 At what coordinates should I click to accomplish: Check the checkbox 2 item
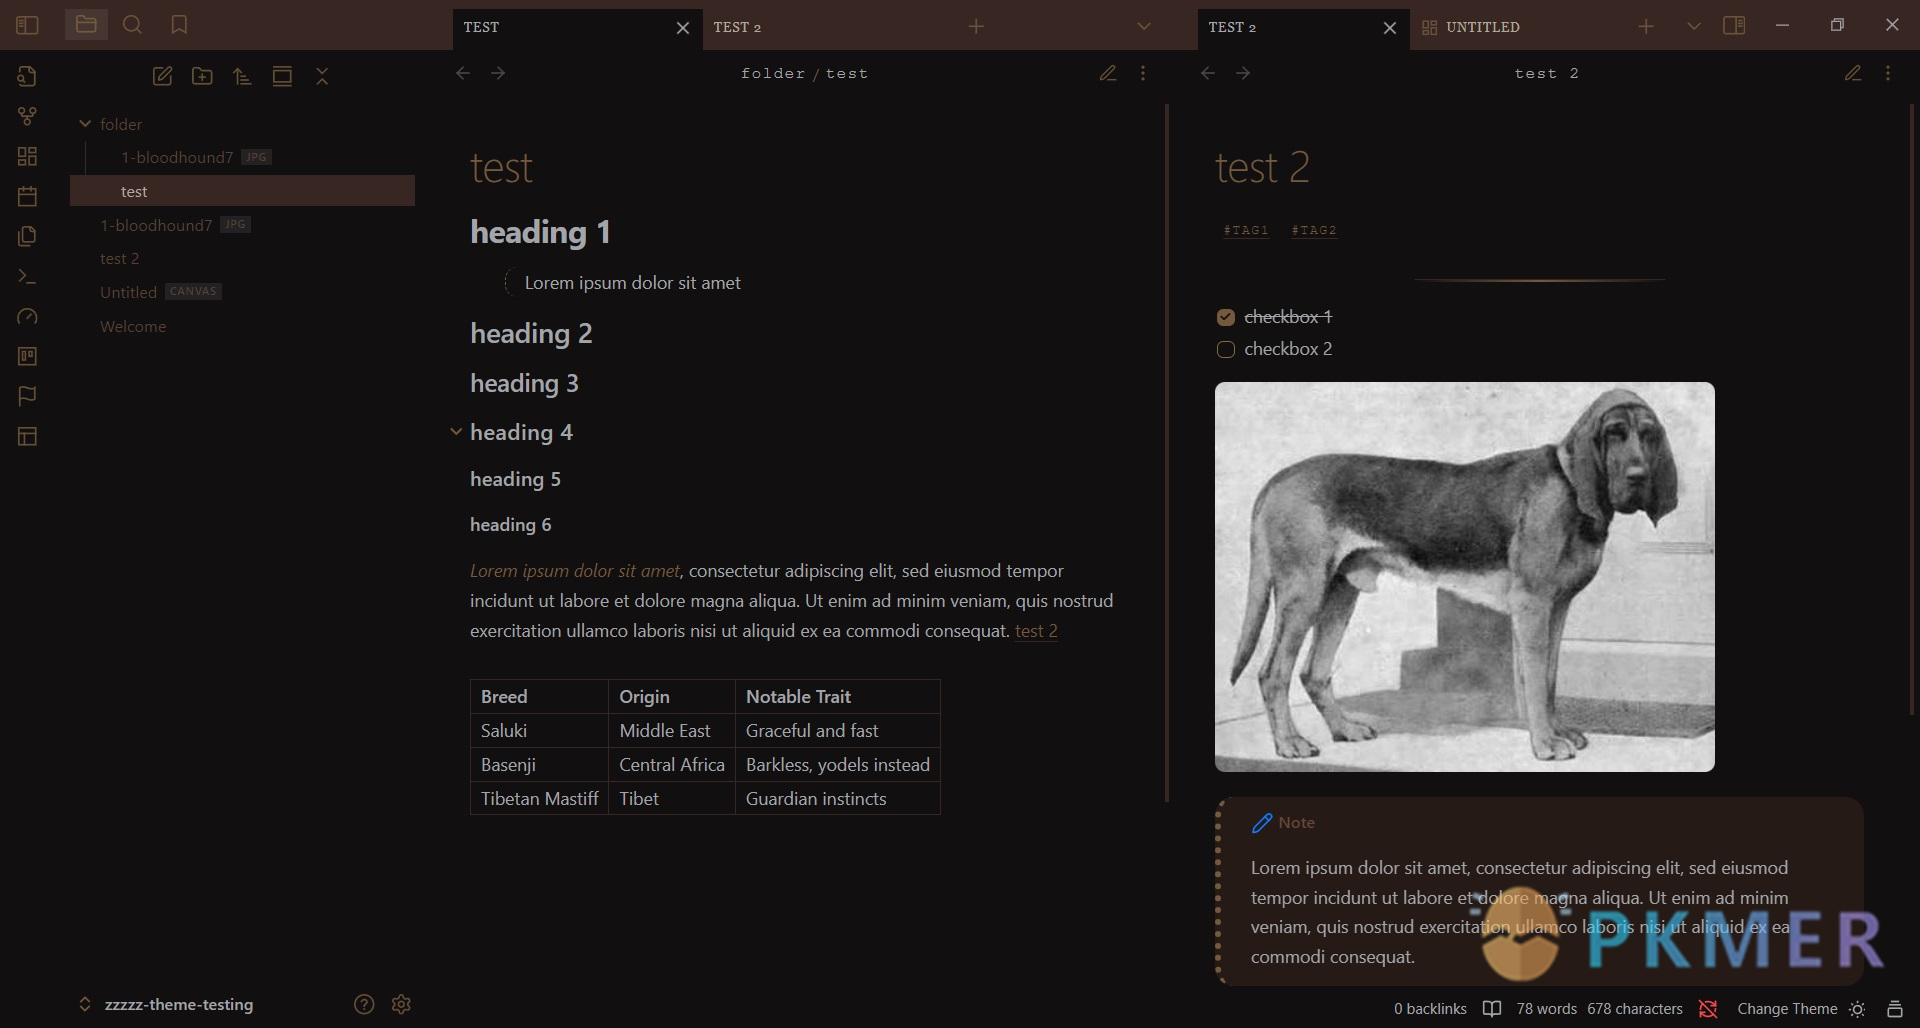point(1225,350)
